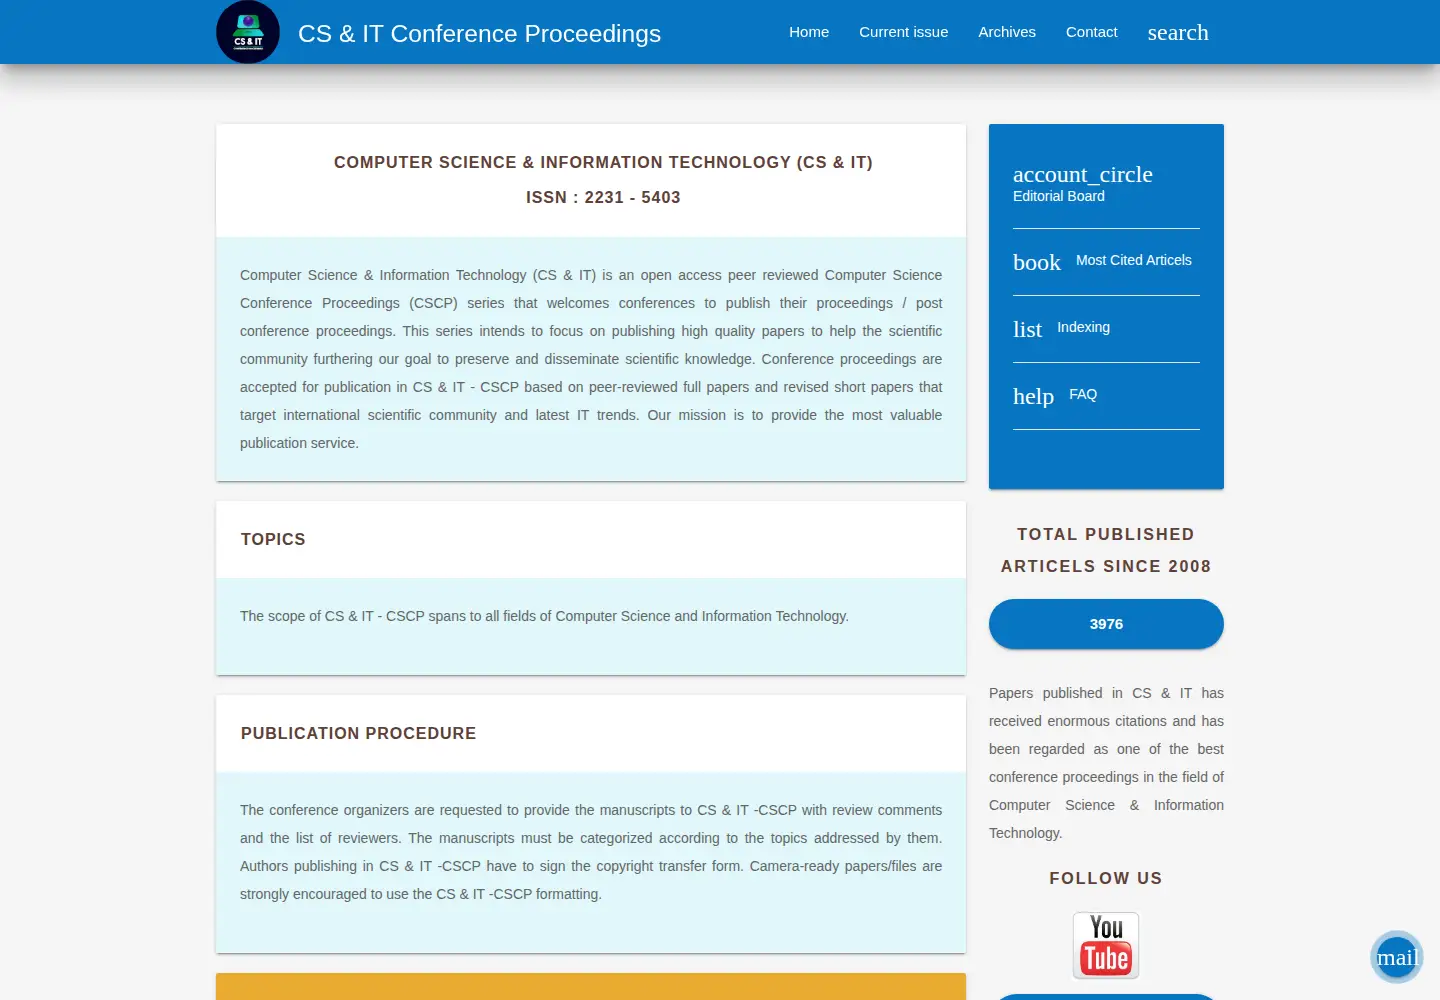Click the FOLLOW US heading
The width and height of the screenshot is (1440, 1000).
point(1106,878)
